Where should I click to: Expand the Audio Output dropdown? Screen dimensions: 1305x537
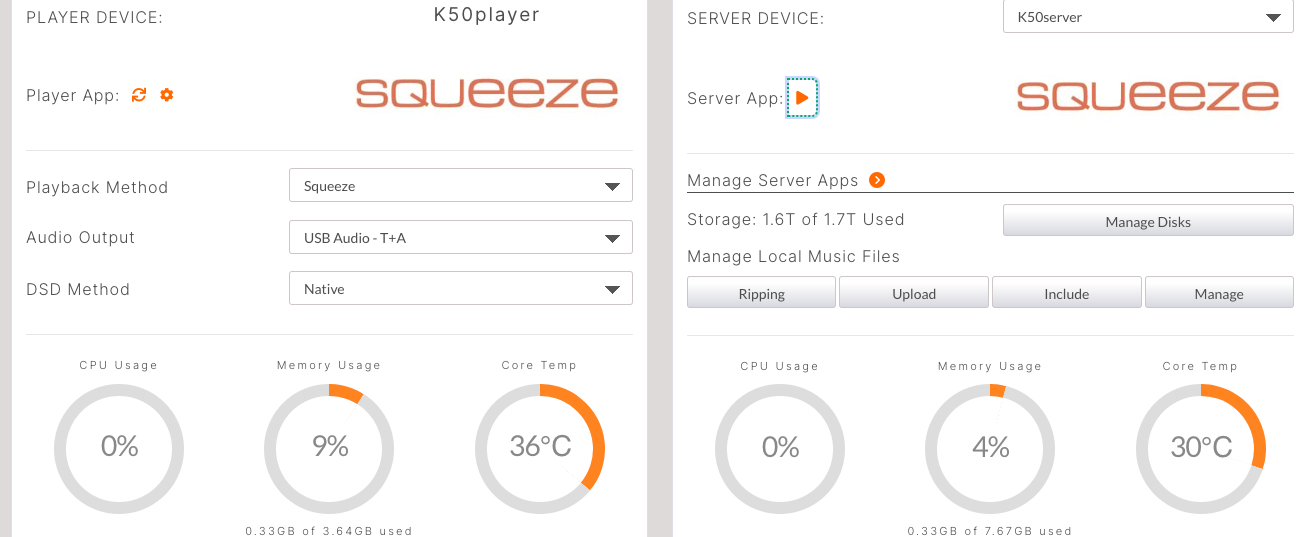tap(460, 238)
